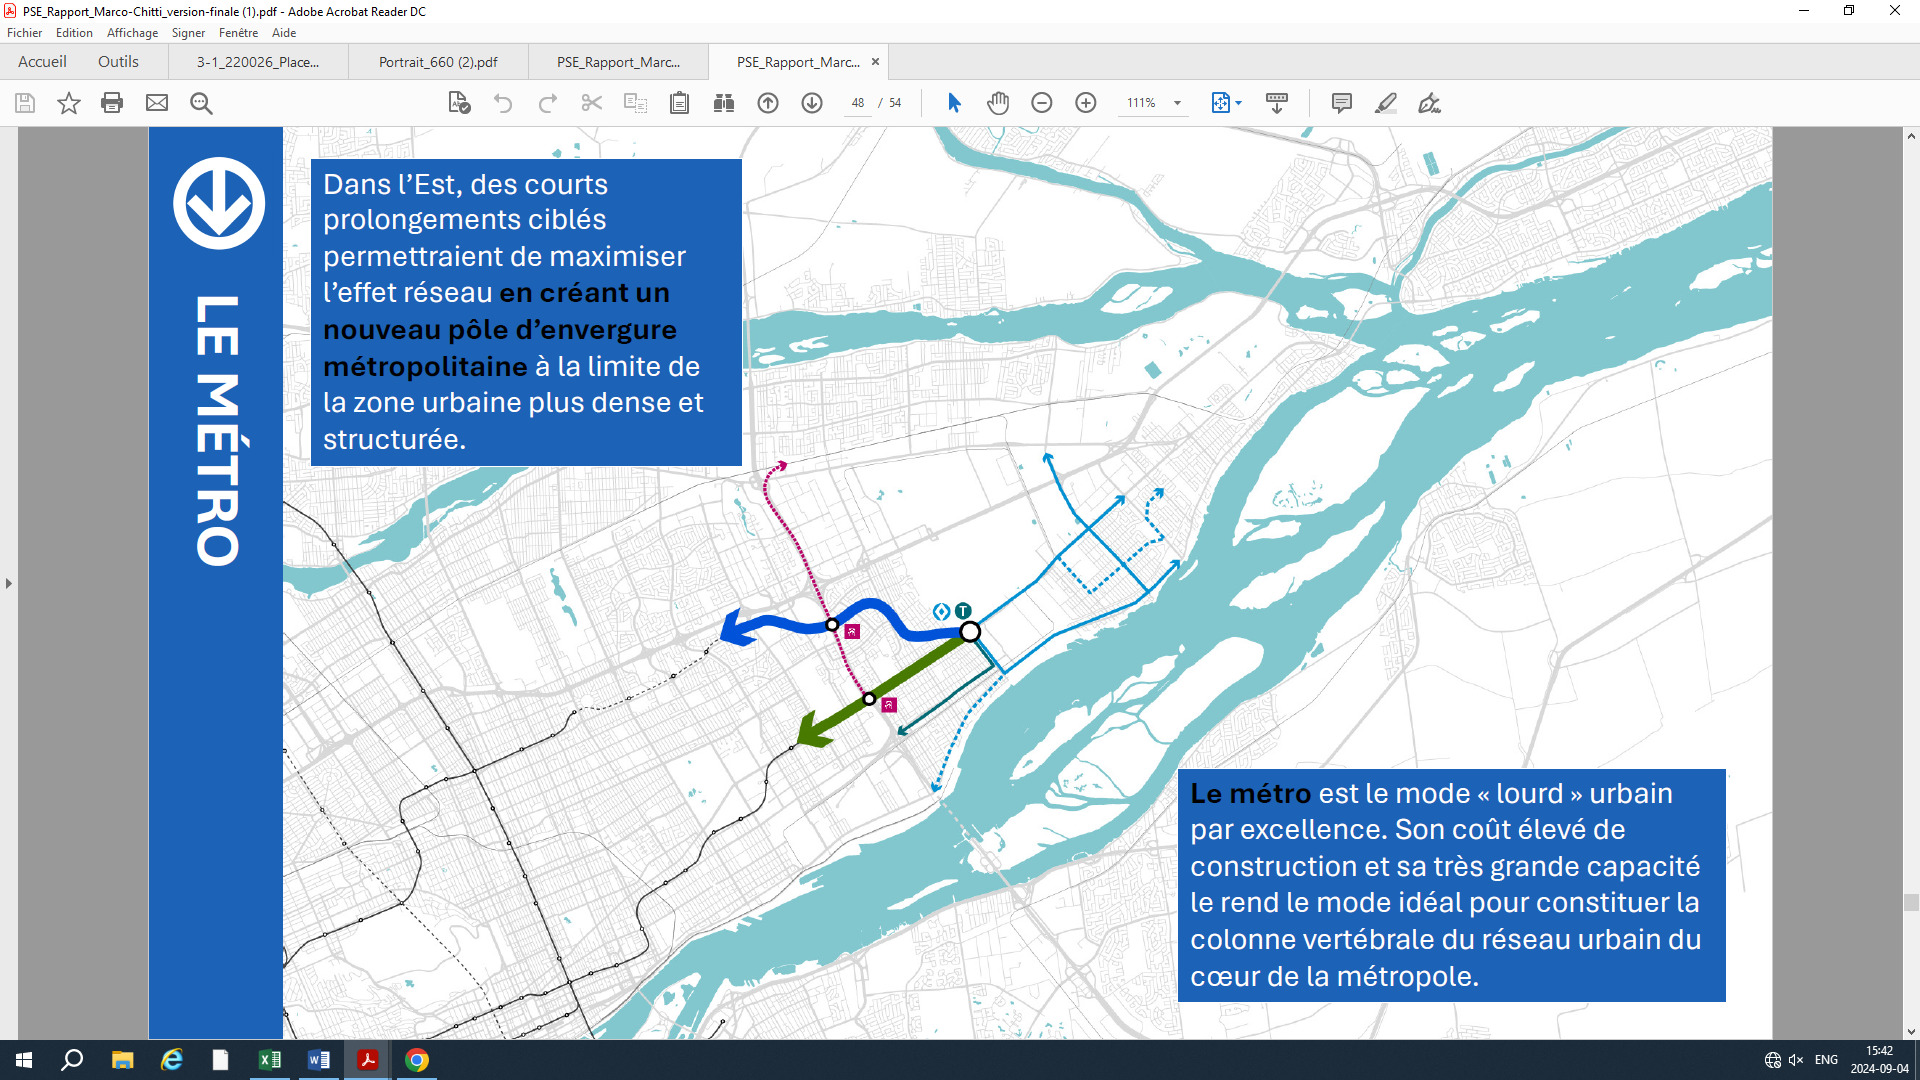
Task: Select the Hand pan tool
Action: 997,103
